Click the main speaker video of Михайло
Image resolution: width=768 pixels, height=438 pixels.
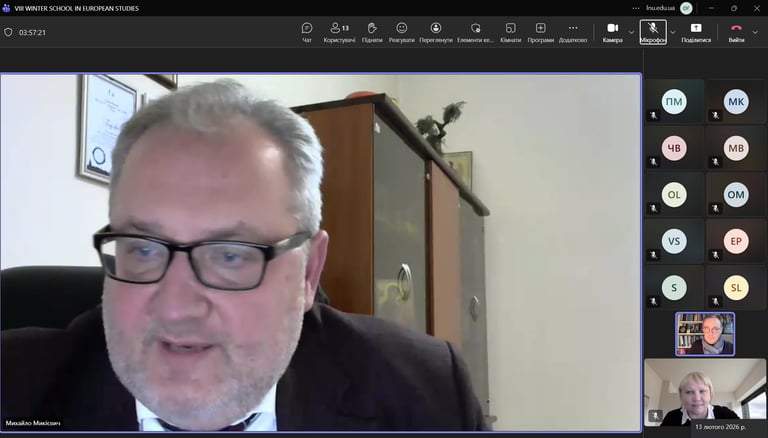point(321,253)
